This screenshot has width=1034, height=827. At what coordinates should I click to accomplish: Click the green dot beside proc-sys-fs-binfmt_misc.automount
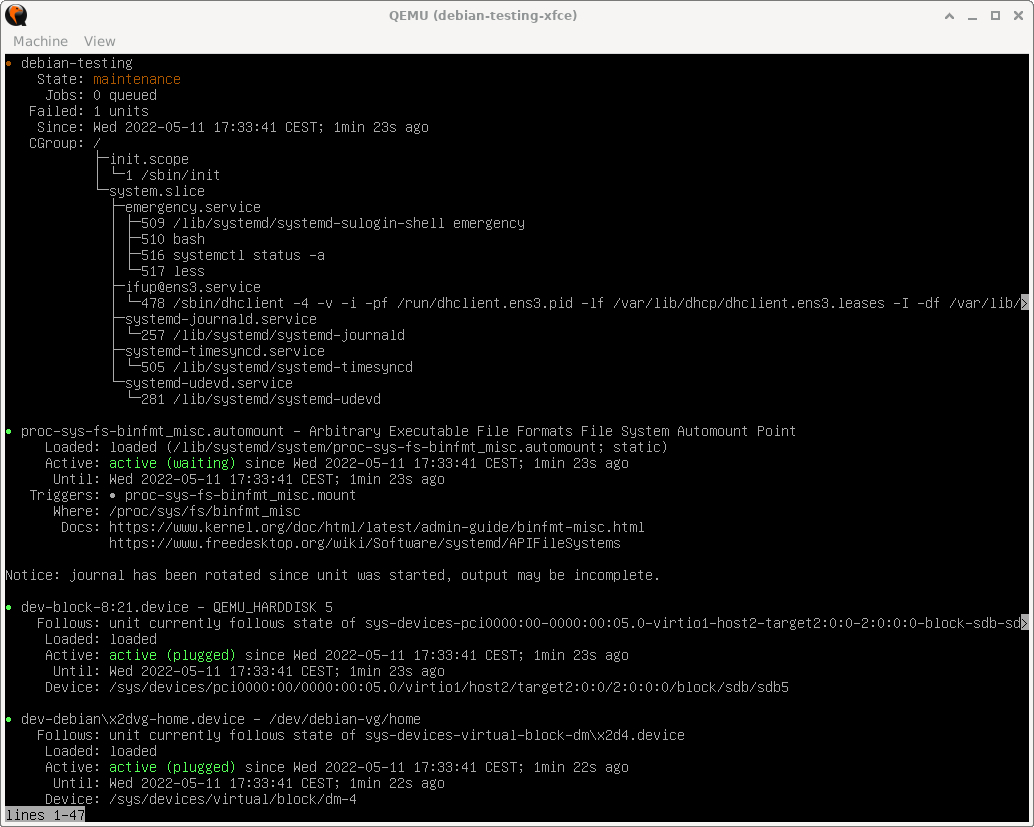coord(9,431)
